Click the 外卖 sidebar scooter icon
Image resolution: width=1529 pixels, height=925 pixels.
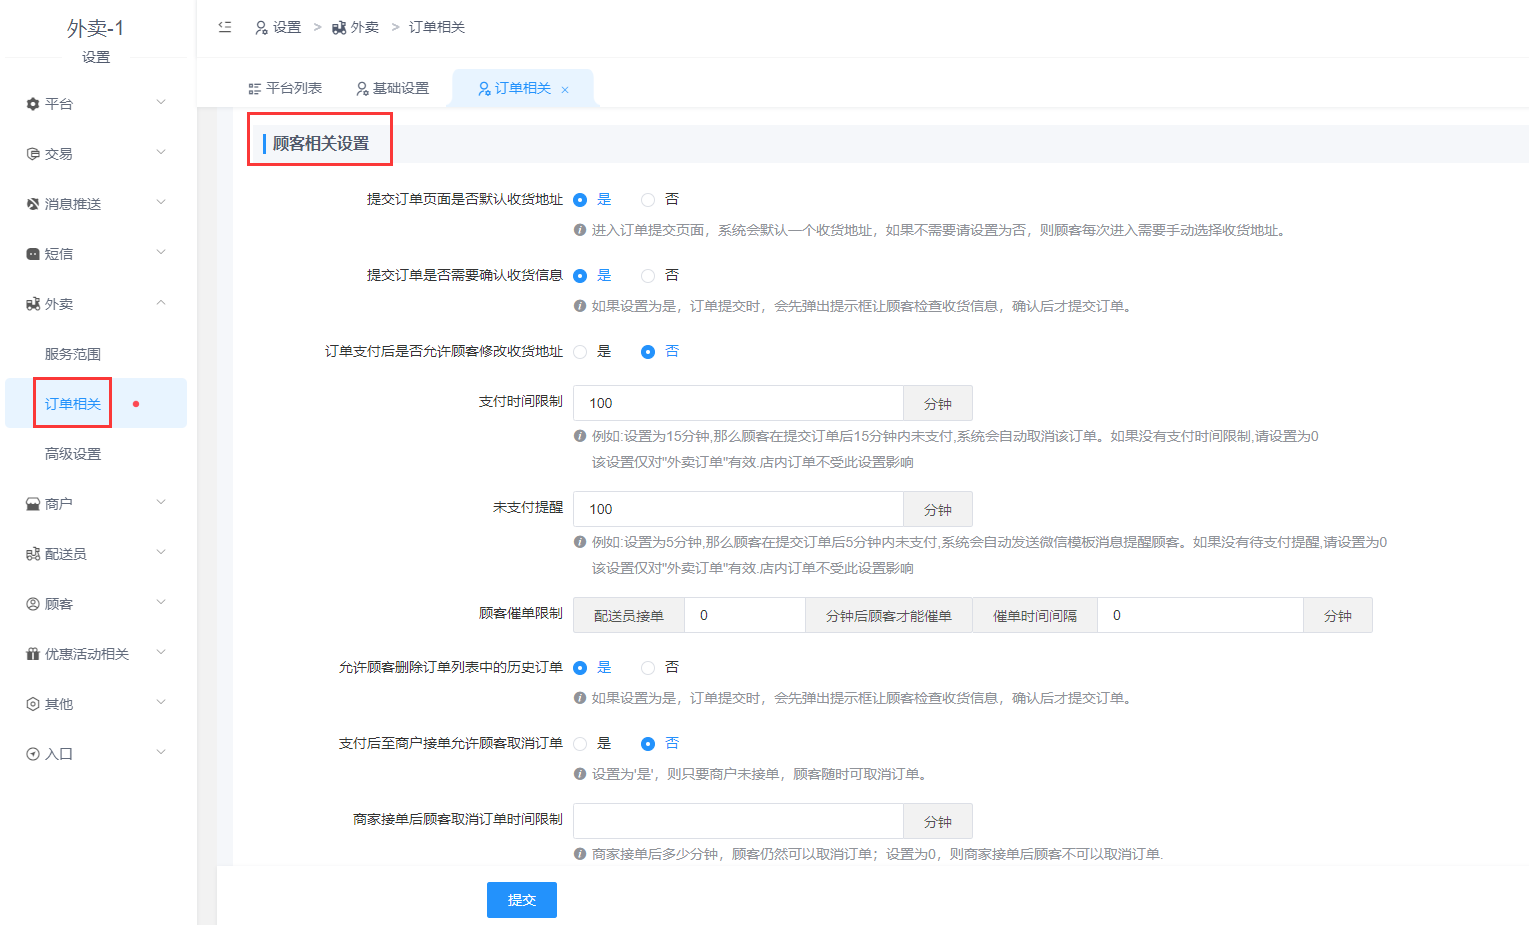[x=33, y=304]
